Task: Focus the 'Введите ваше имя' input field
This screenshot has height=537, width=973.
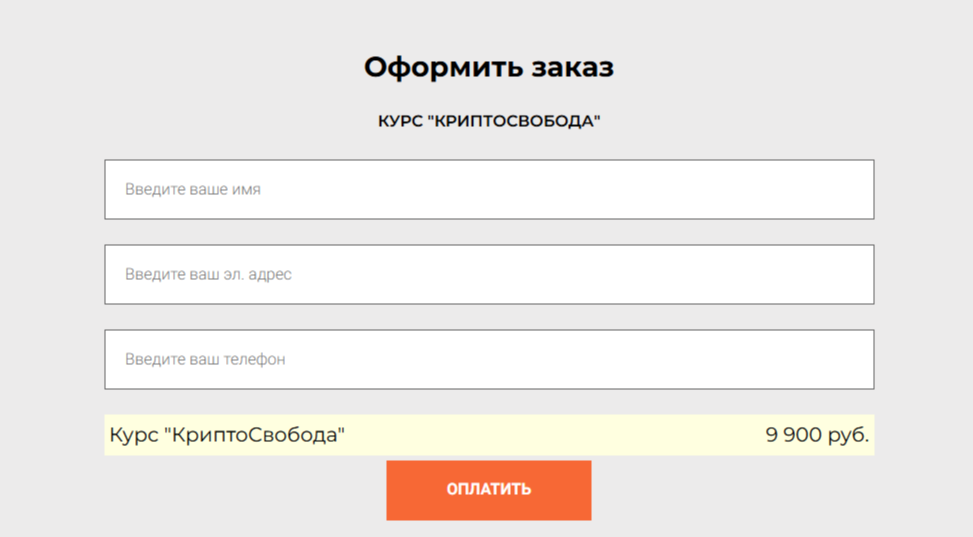Action: tap(489, 189)
